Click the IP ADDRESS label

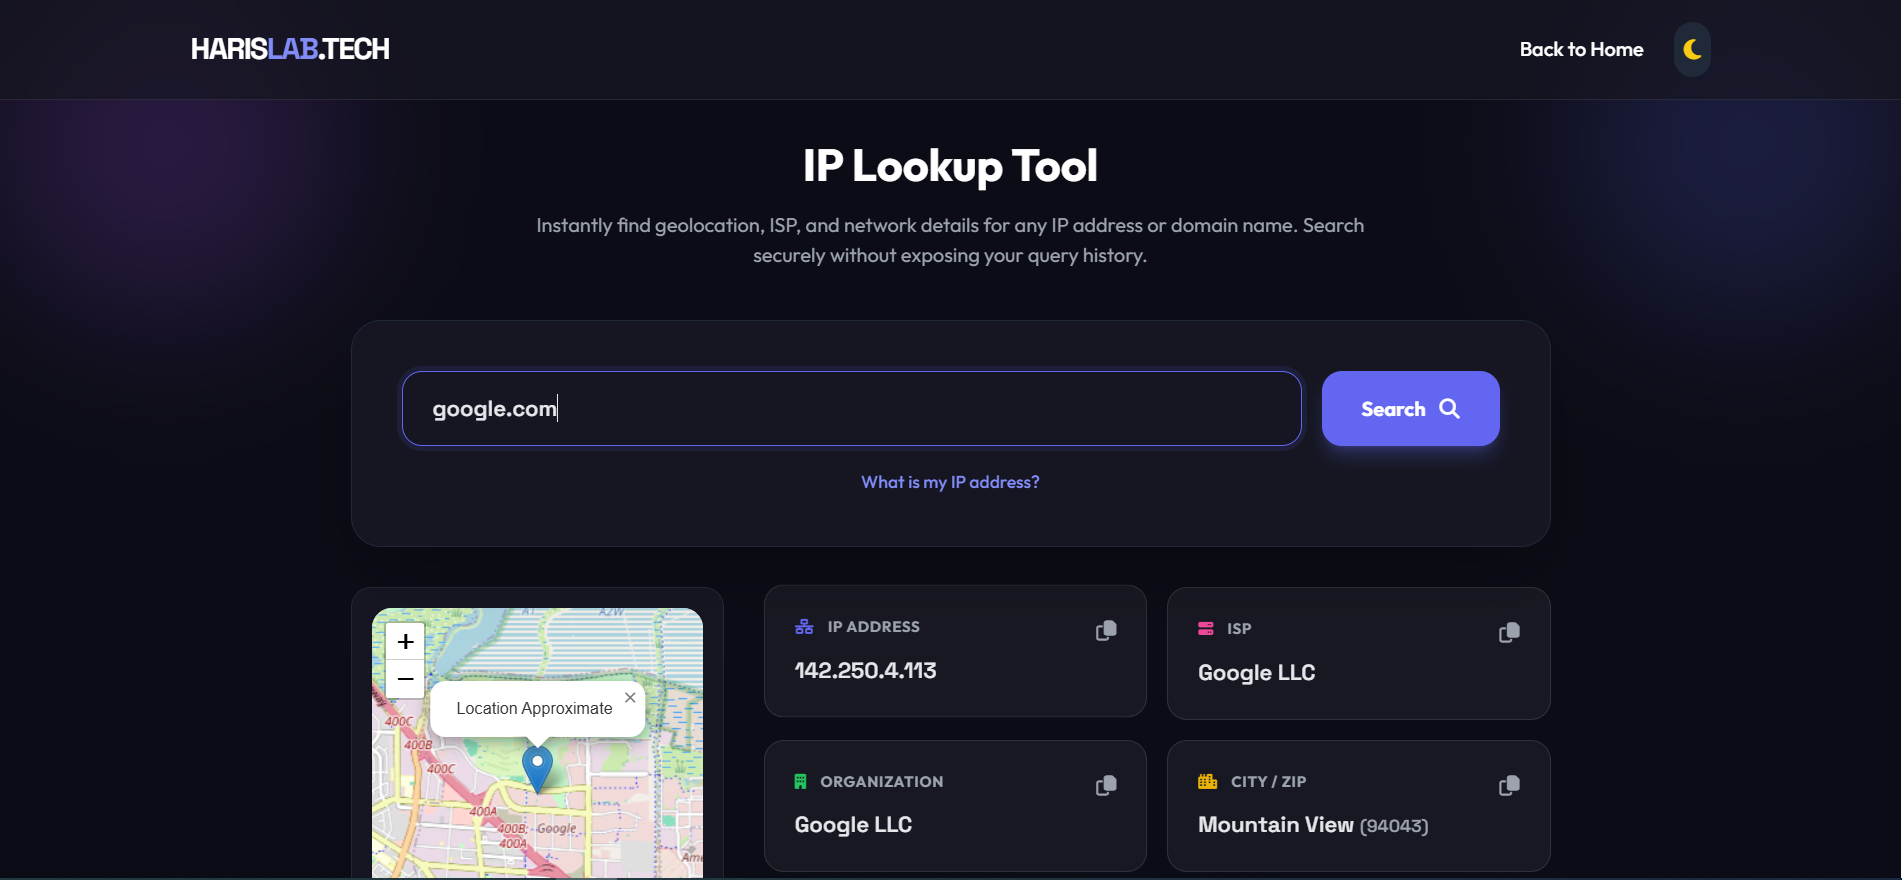click(873, 627)
